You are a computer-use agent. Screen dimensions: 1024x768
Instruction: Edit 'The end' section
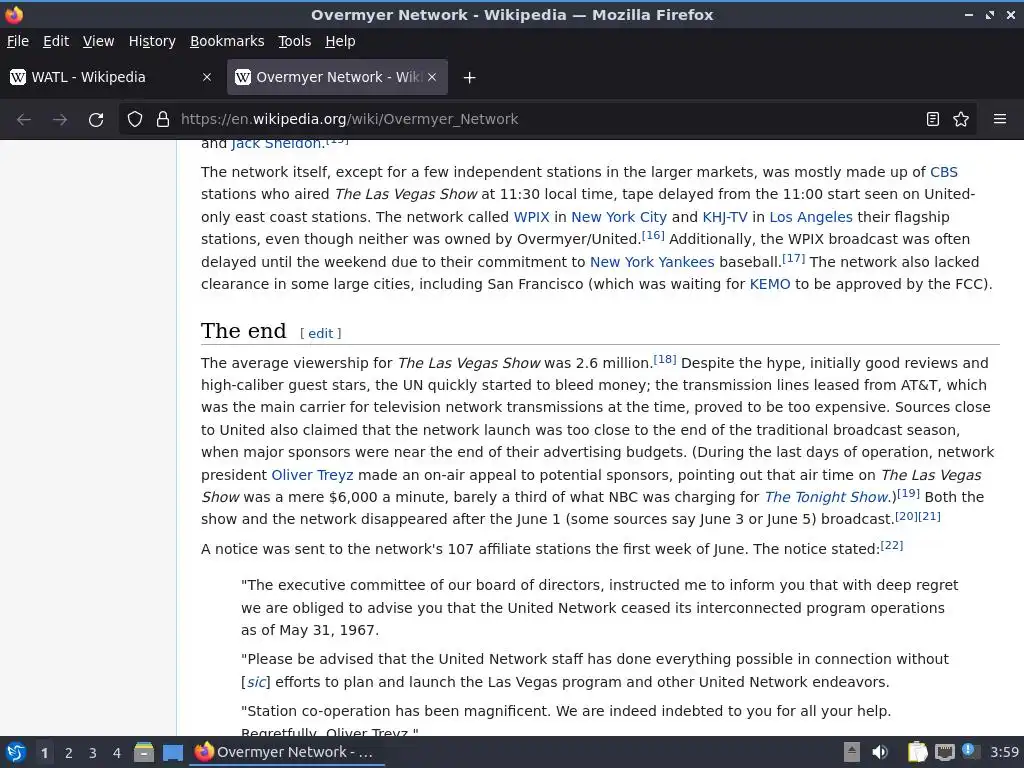click(x=321, y=334)
